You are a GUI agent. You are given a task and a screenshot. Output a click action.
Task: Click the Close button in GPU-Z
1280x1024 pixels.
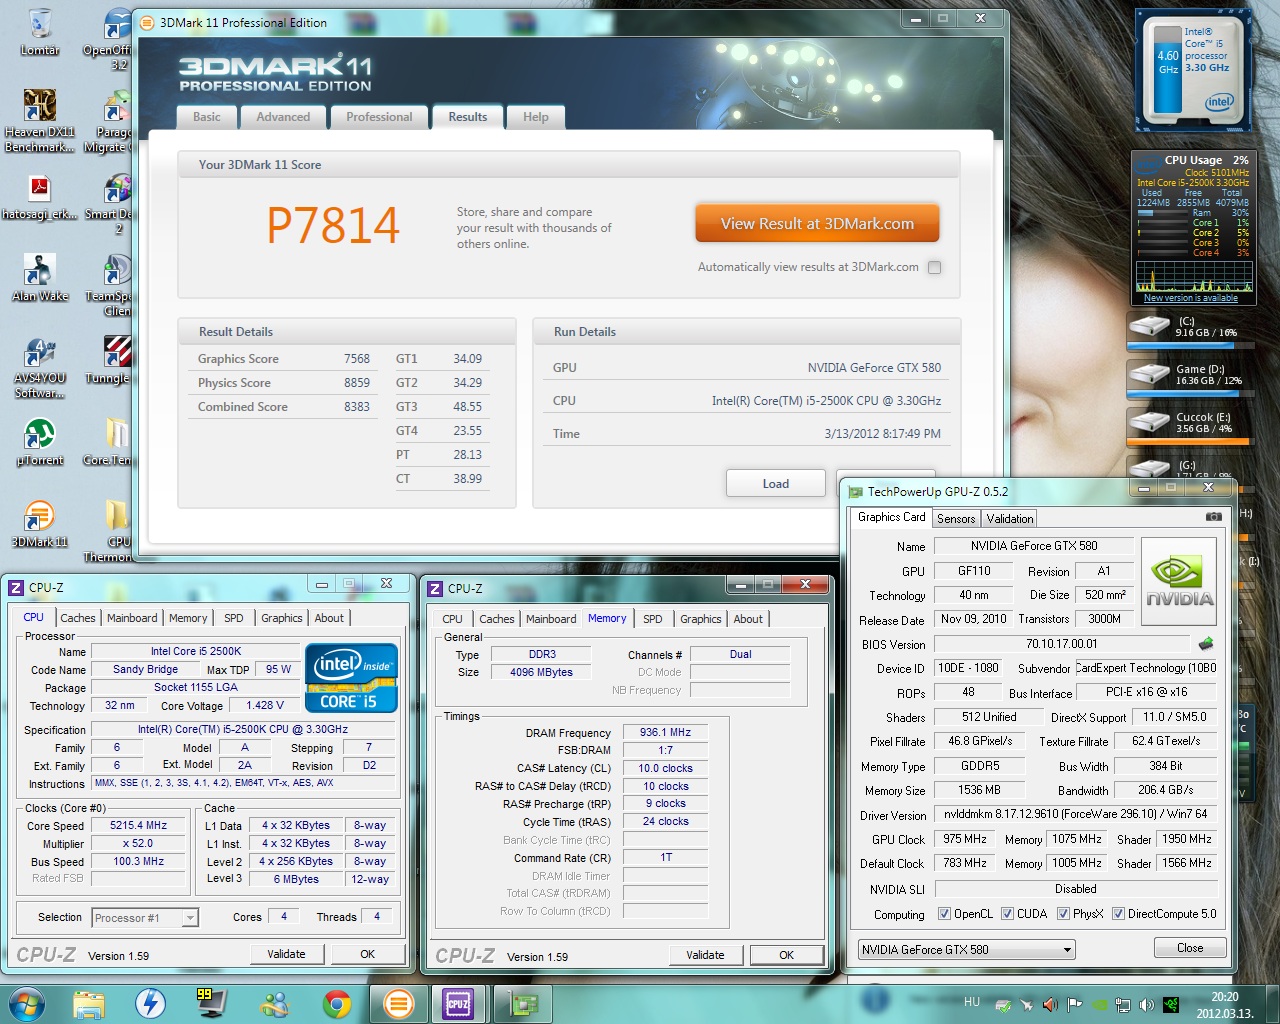[1190, 948]
